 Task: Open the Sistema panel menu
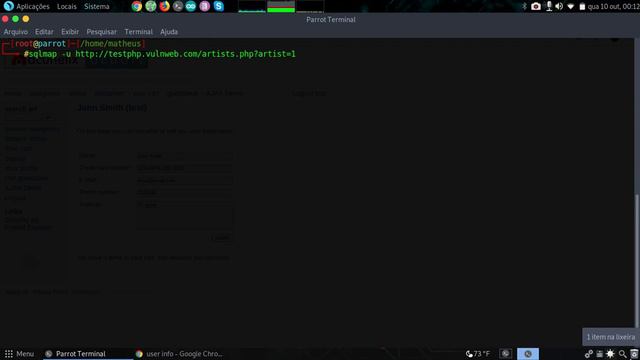(97, 6)
